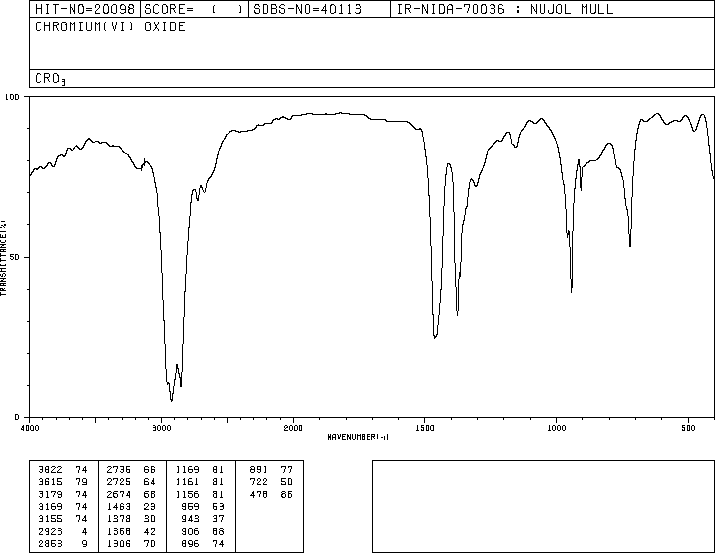
Task: Click the sharp spectrum dip near 722 wavenumber
Action: tap(630, 245)
